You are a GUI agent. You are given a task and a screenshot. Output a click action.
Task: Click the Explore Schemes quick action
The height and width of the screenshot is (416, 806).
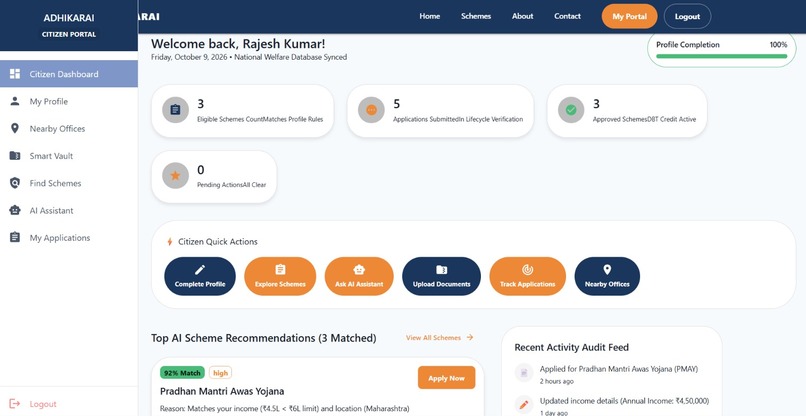[280, 276]
